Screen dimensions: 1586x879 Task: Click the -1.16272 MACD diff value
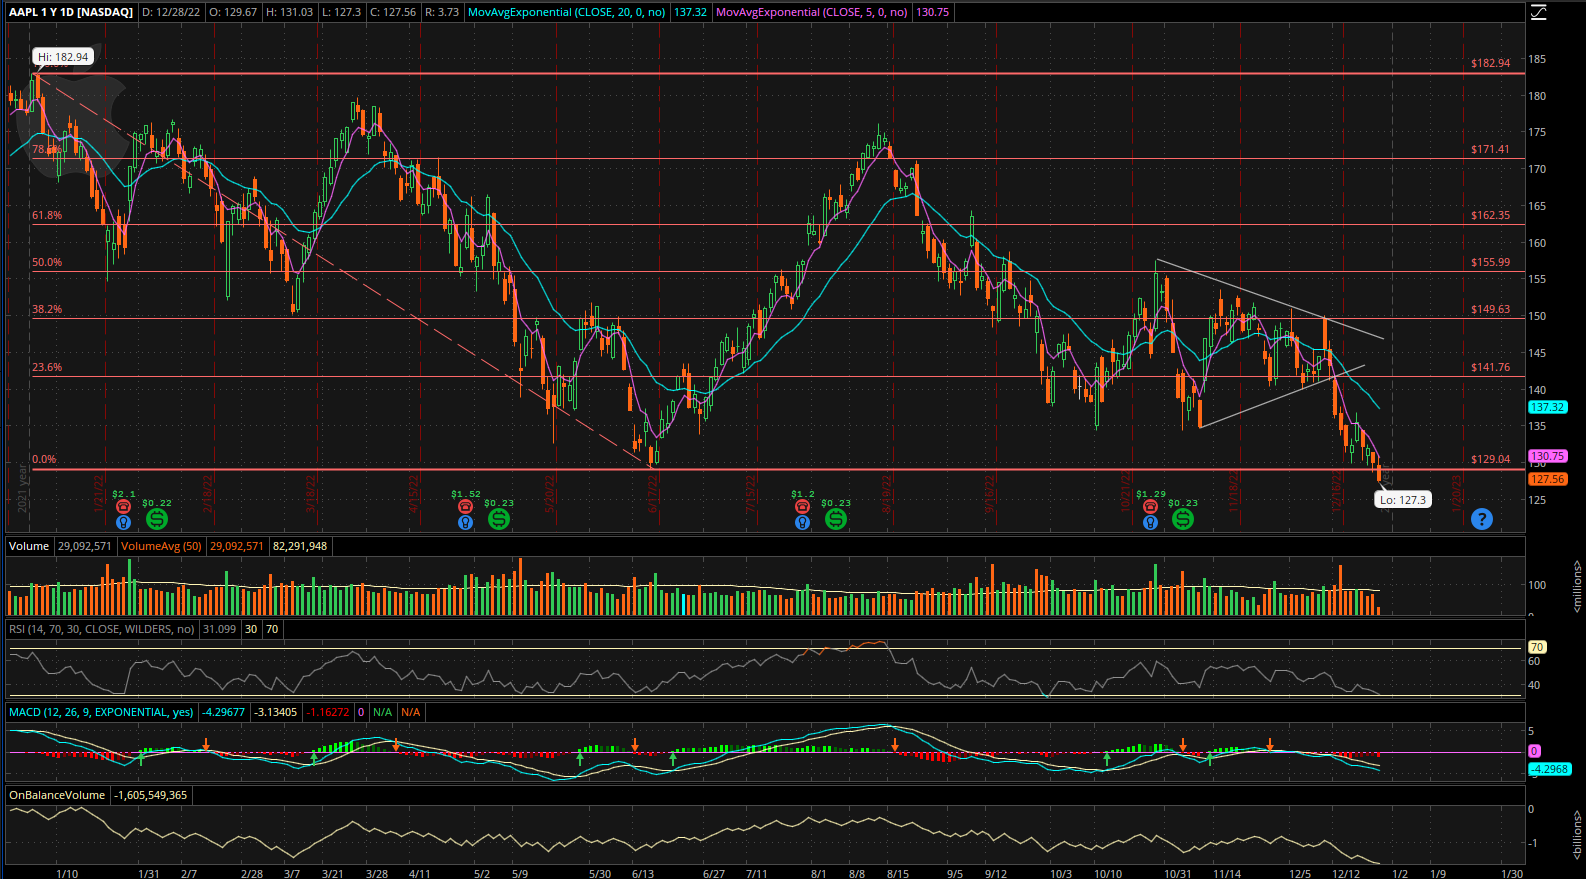click(x=328, y=712)
